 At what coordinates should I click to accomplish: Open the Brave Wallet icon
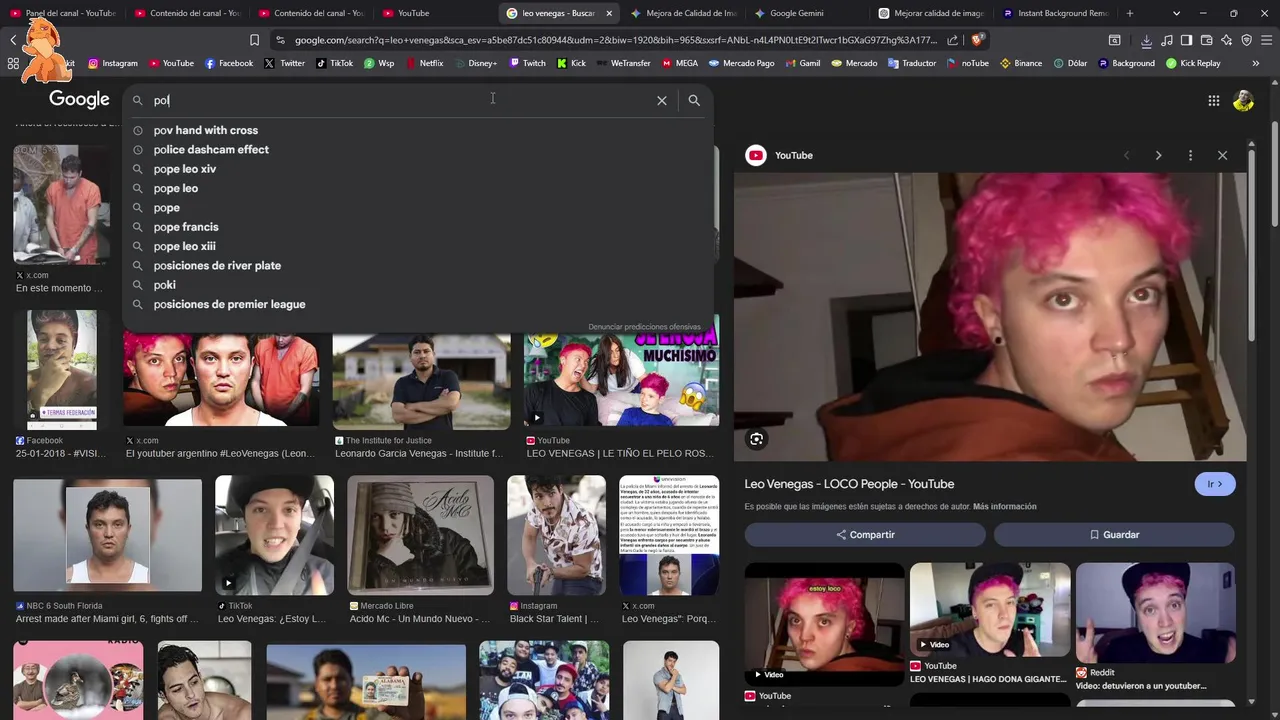1206,40
